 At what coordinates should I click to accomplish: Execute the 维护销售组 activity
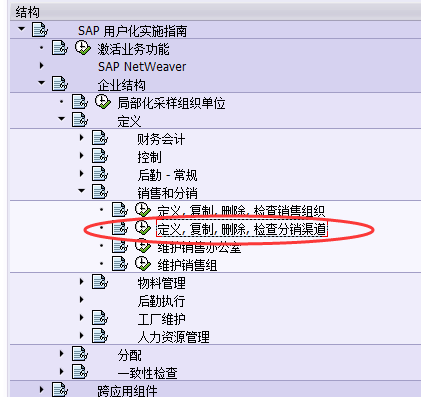142,264
